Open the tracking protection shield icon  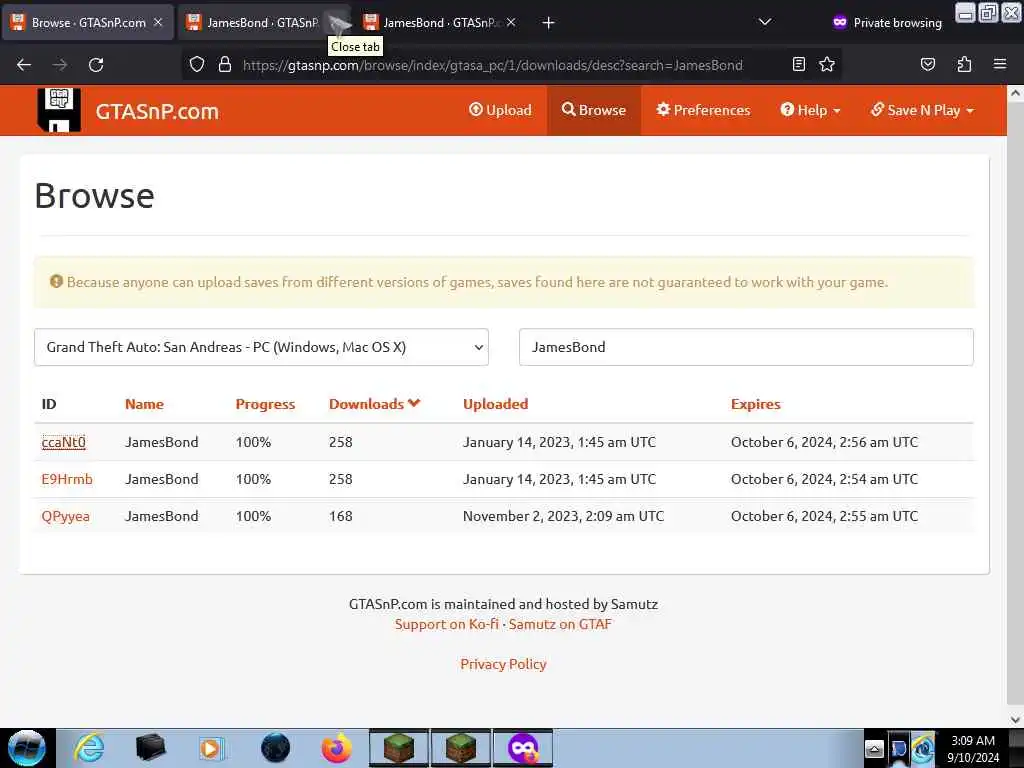click(x=197, y=65)
